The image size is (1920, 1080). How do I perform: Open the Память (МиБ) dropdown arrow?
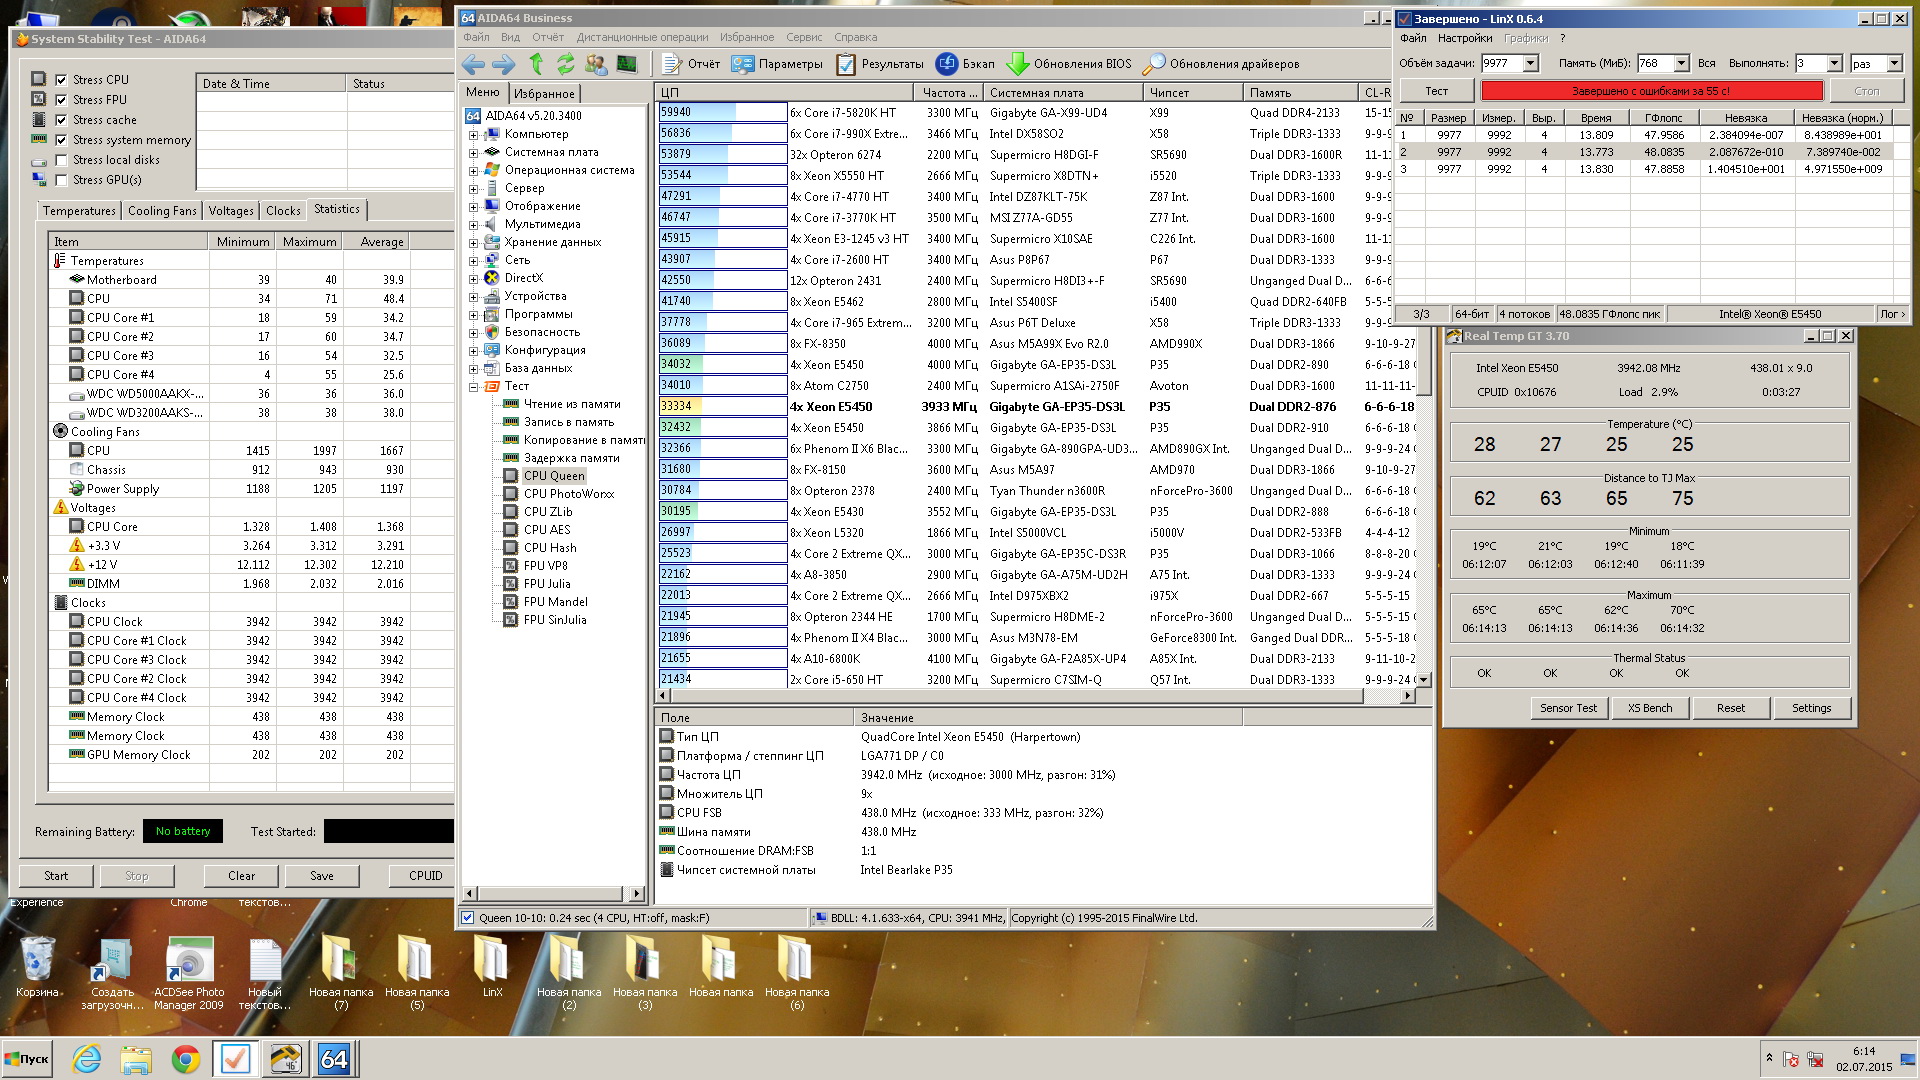tap(1681, 64)
